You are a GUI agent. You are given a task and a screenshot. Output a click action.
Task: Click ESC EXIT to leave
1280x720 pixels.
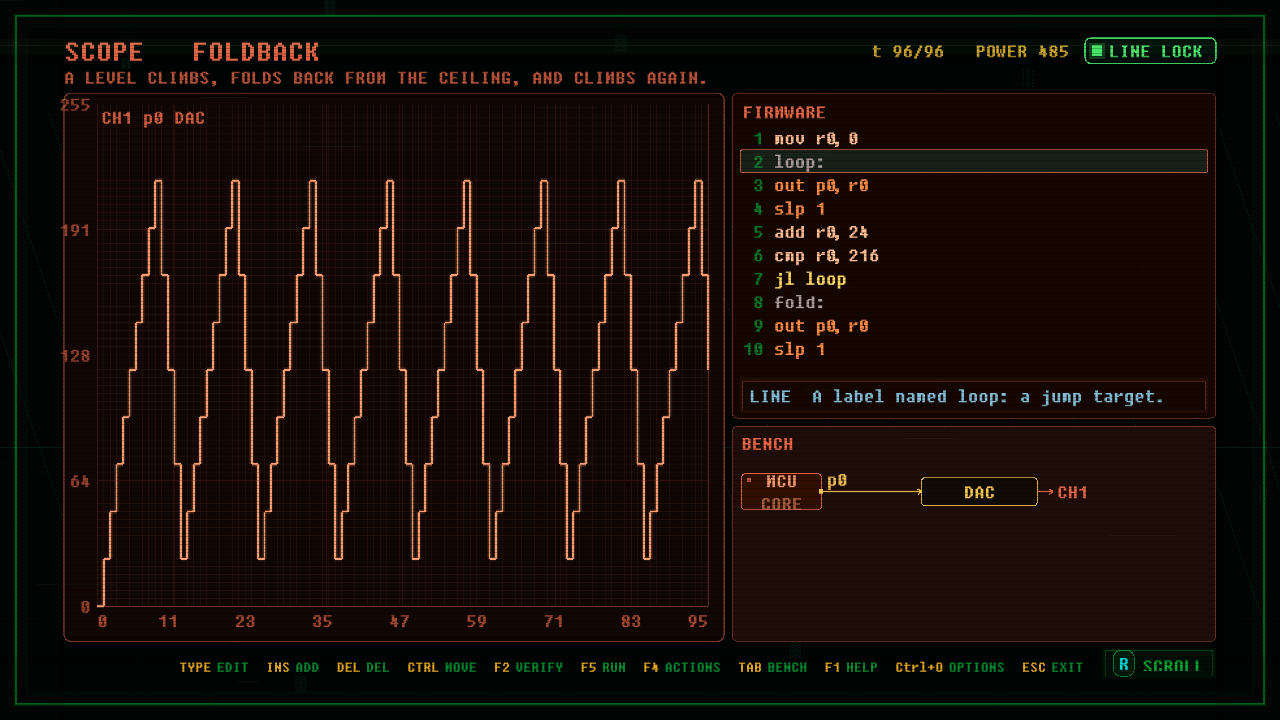tap(1052, 667)
